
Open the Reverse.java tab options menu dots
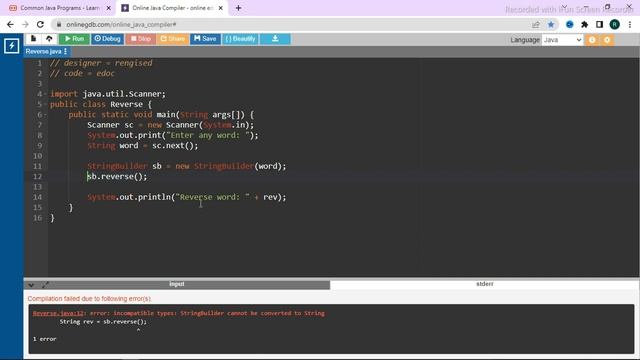[x=65, y=51]
